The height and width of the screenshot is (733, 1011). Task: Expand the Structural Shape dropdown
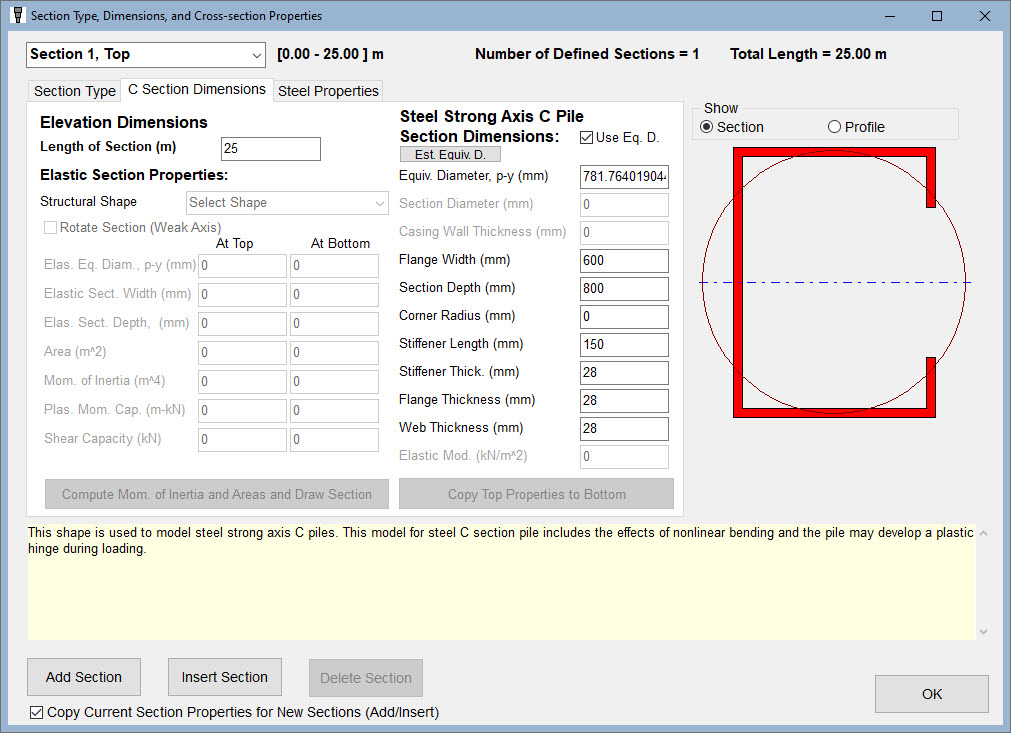(x=287, y=203)
